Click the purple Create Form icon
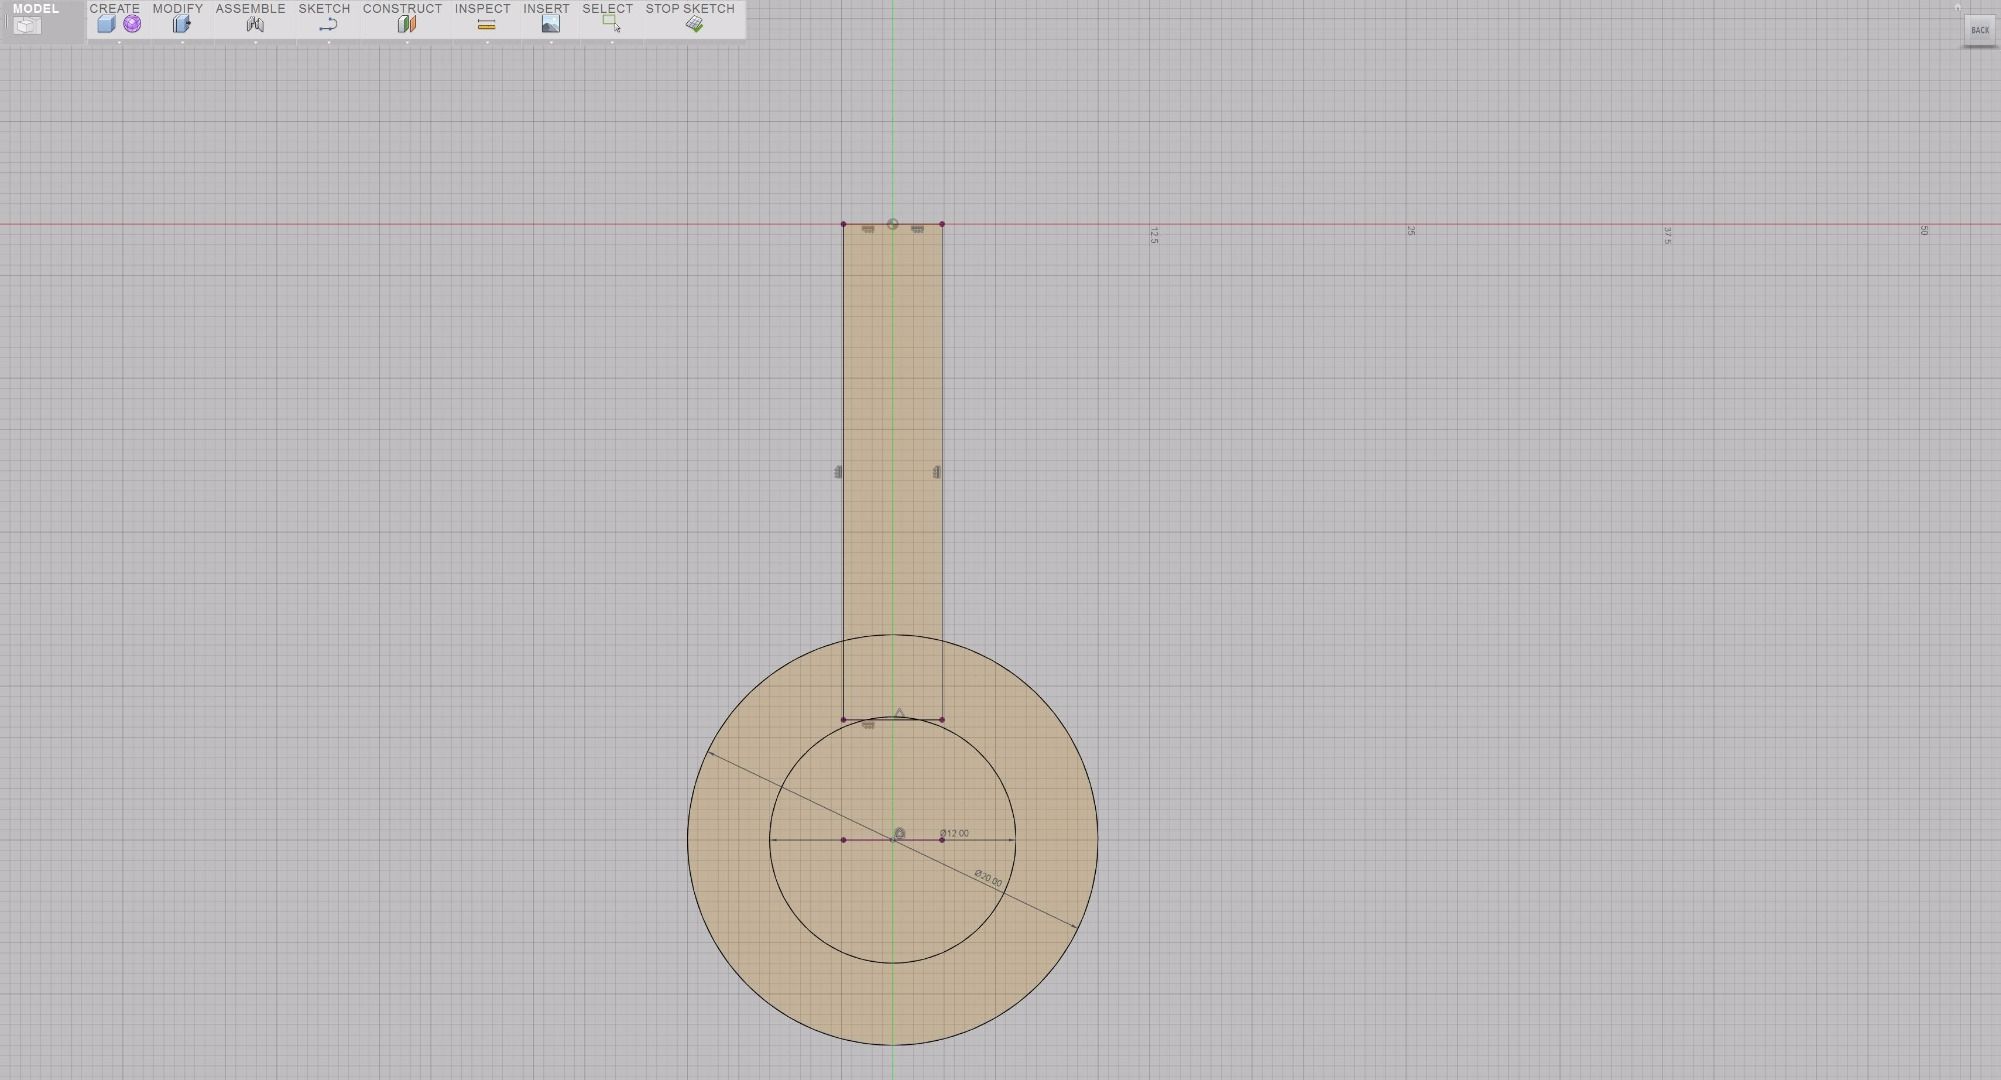Viewport: 2001px width, 1080px height. click(x=132, y=24)
